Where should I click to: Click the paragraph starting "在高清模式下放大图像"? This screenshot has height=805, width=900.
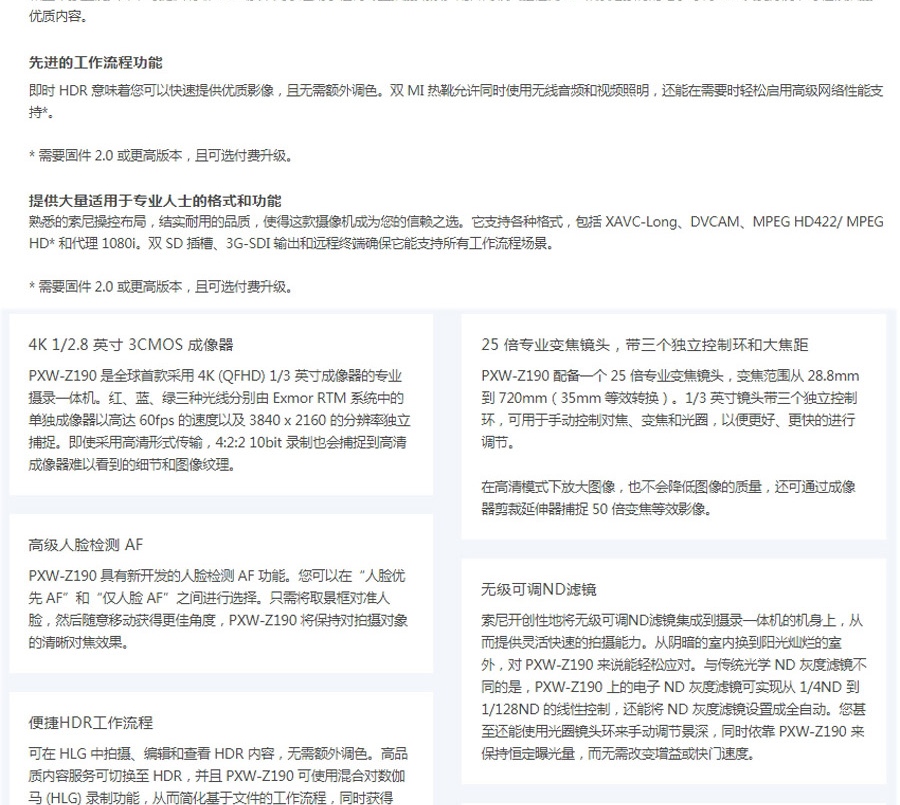pos(668,498)
